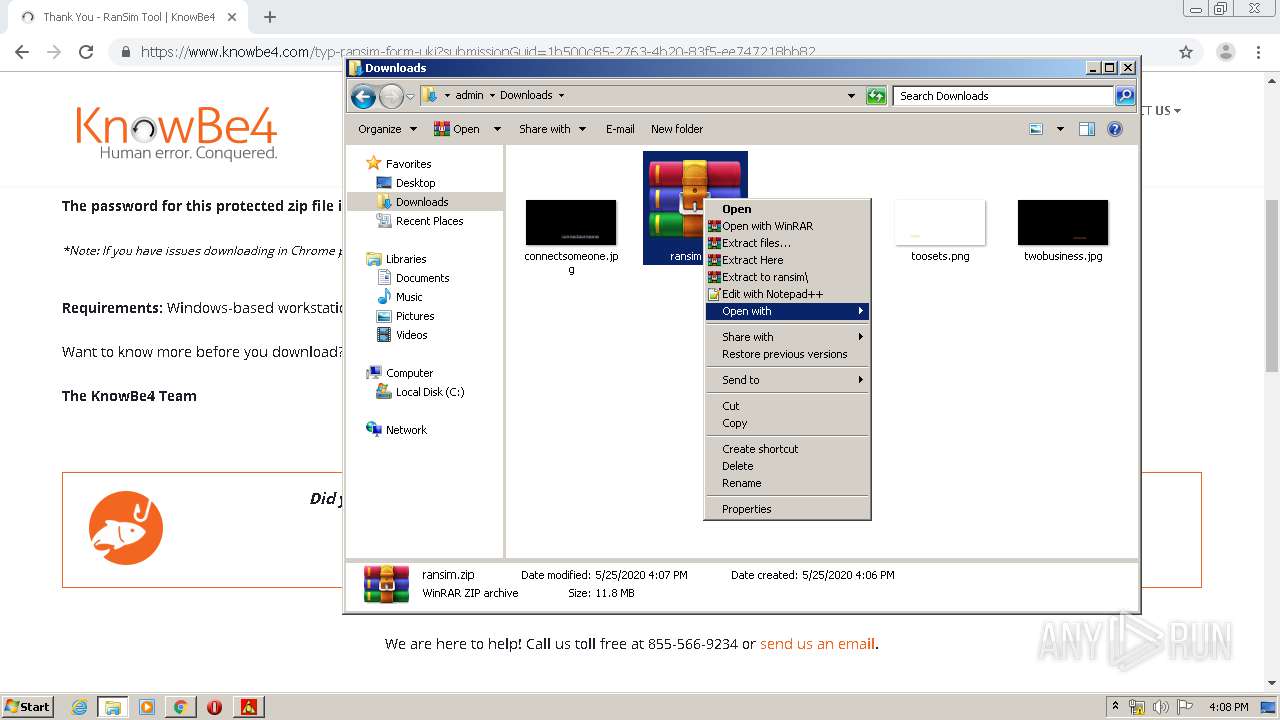The height and width of the screenshot is (720, 1280).
Task: Bookmark this page star icon
Action: tap(1186, 52)
